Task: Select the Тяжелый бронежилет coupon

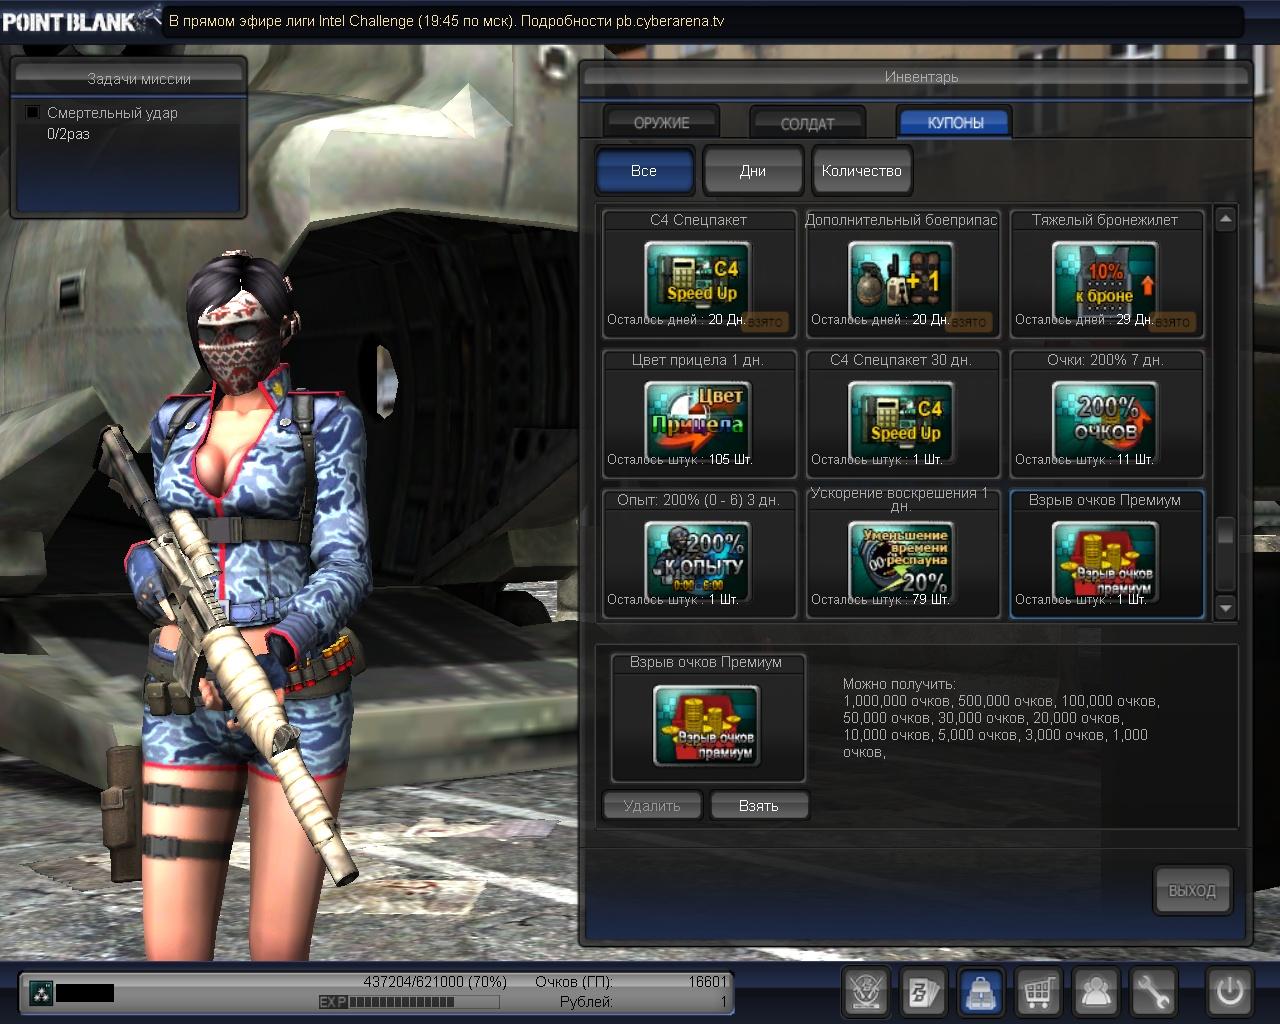Action: (x=1105, y=274)
